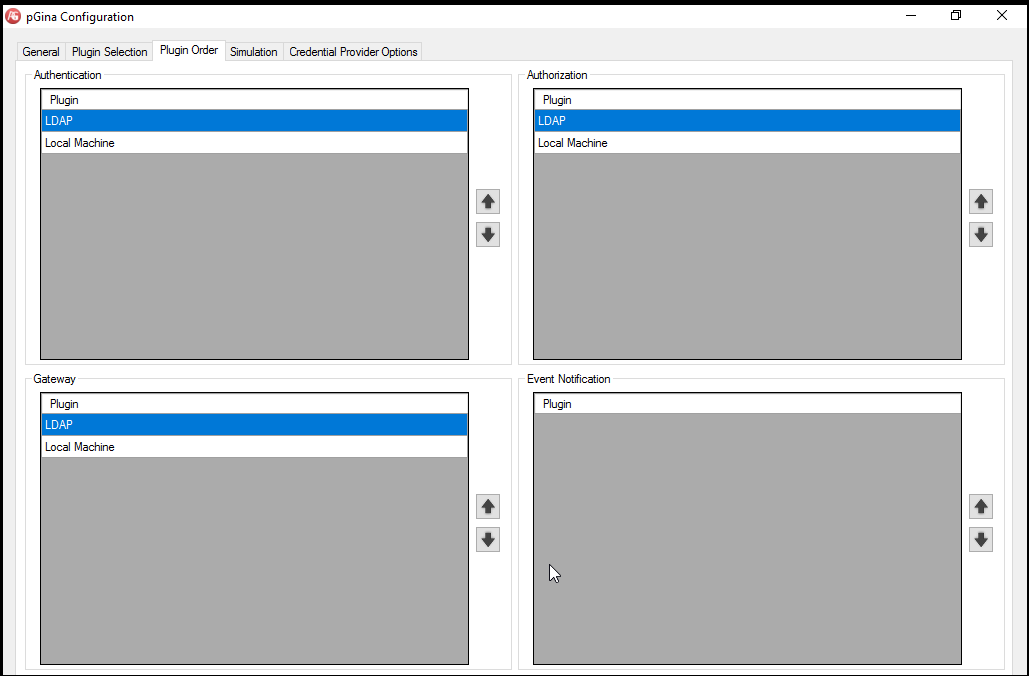Screen dimensions: 1029x676
Task: Select LDAP in the Gateway list
Action: point(255,425)
